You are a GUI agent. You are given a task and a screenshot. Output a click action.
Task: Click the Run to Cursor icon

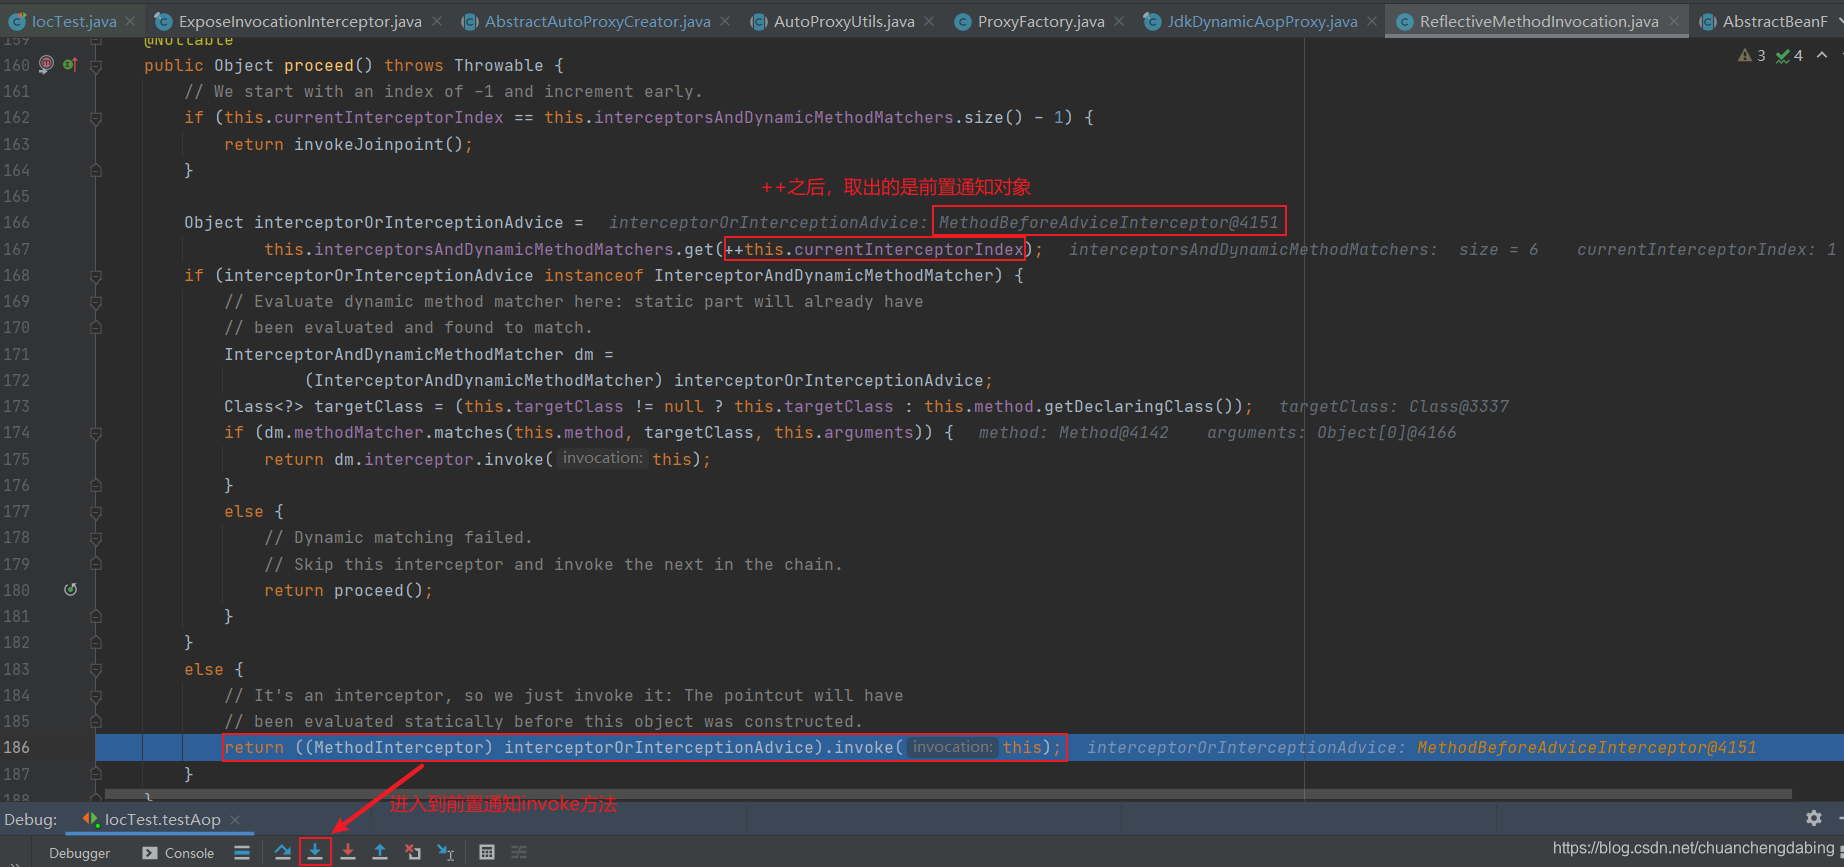click(x=446, y=852)
